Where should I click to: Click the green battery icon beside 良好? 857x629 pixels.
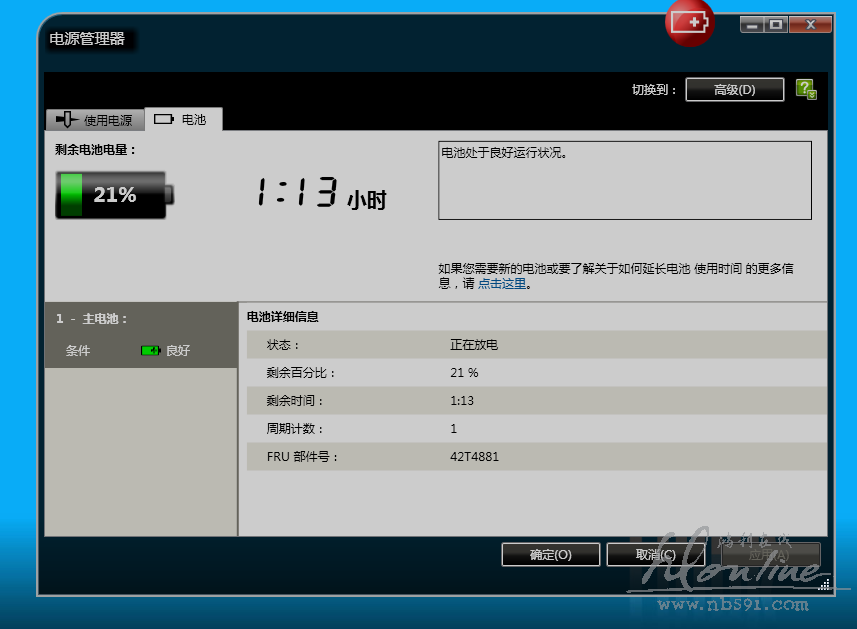click(x=150, y=351)
